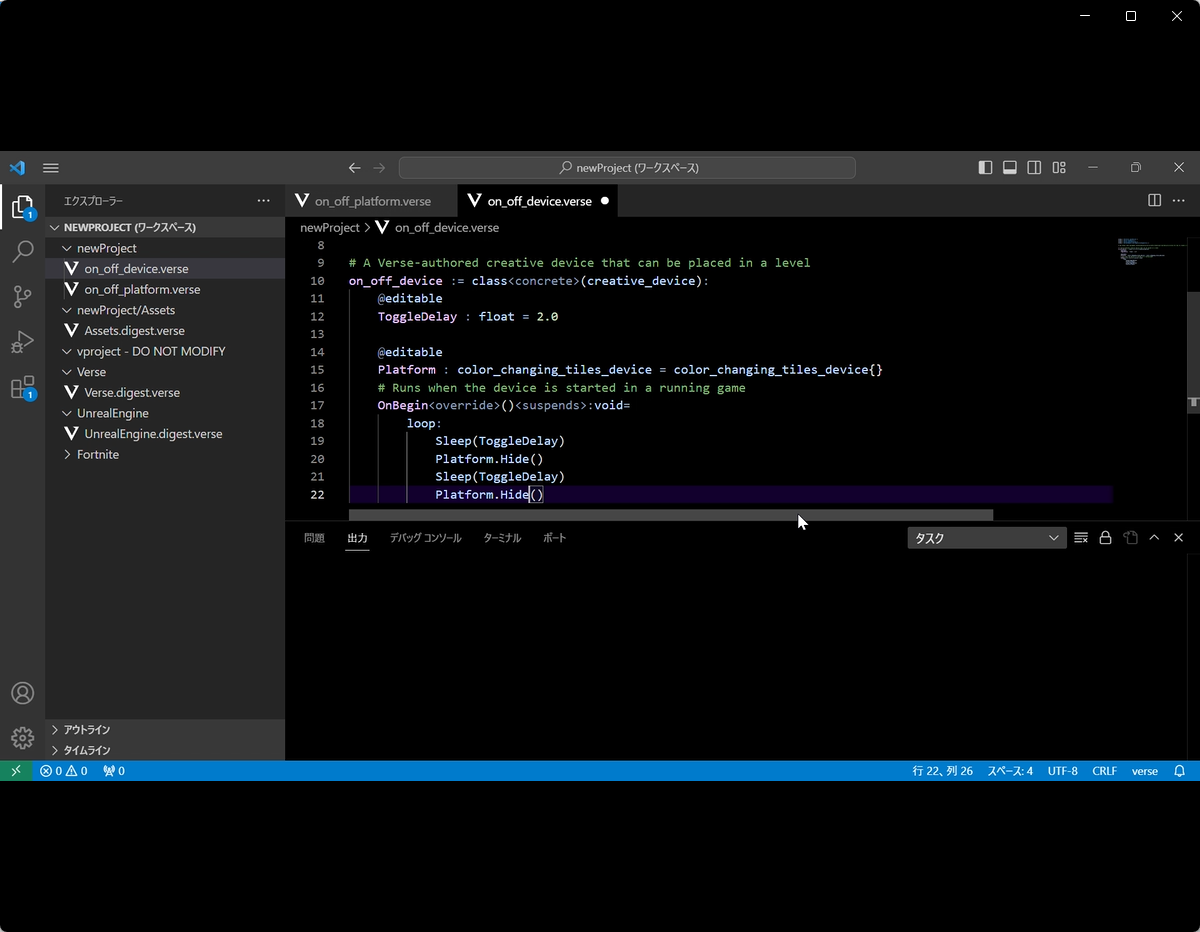
Task: Expand the アウトライン section
Action: [x=86, y=730]
